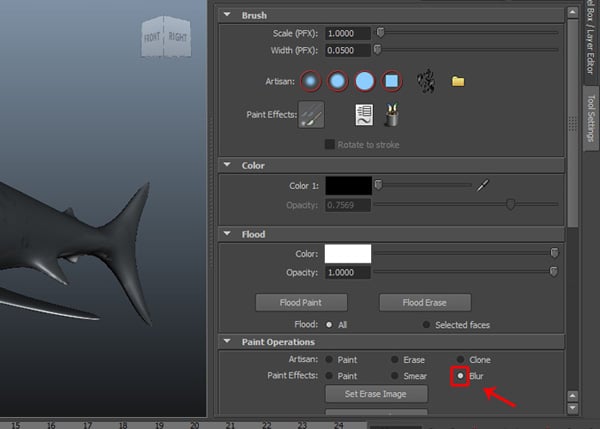Click the panel scroll down arrow at bottom
This screenshot has width=600, height=429.
(x=572, y=408)
